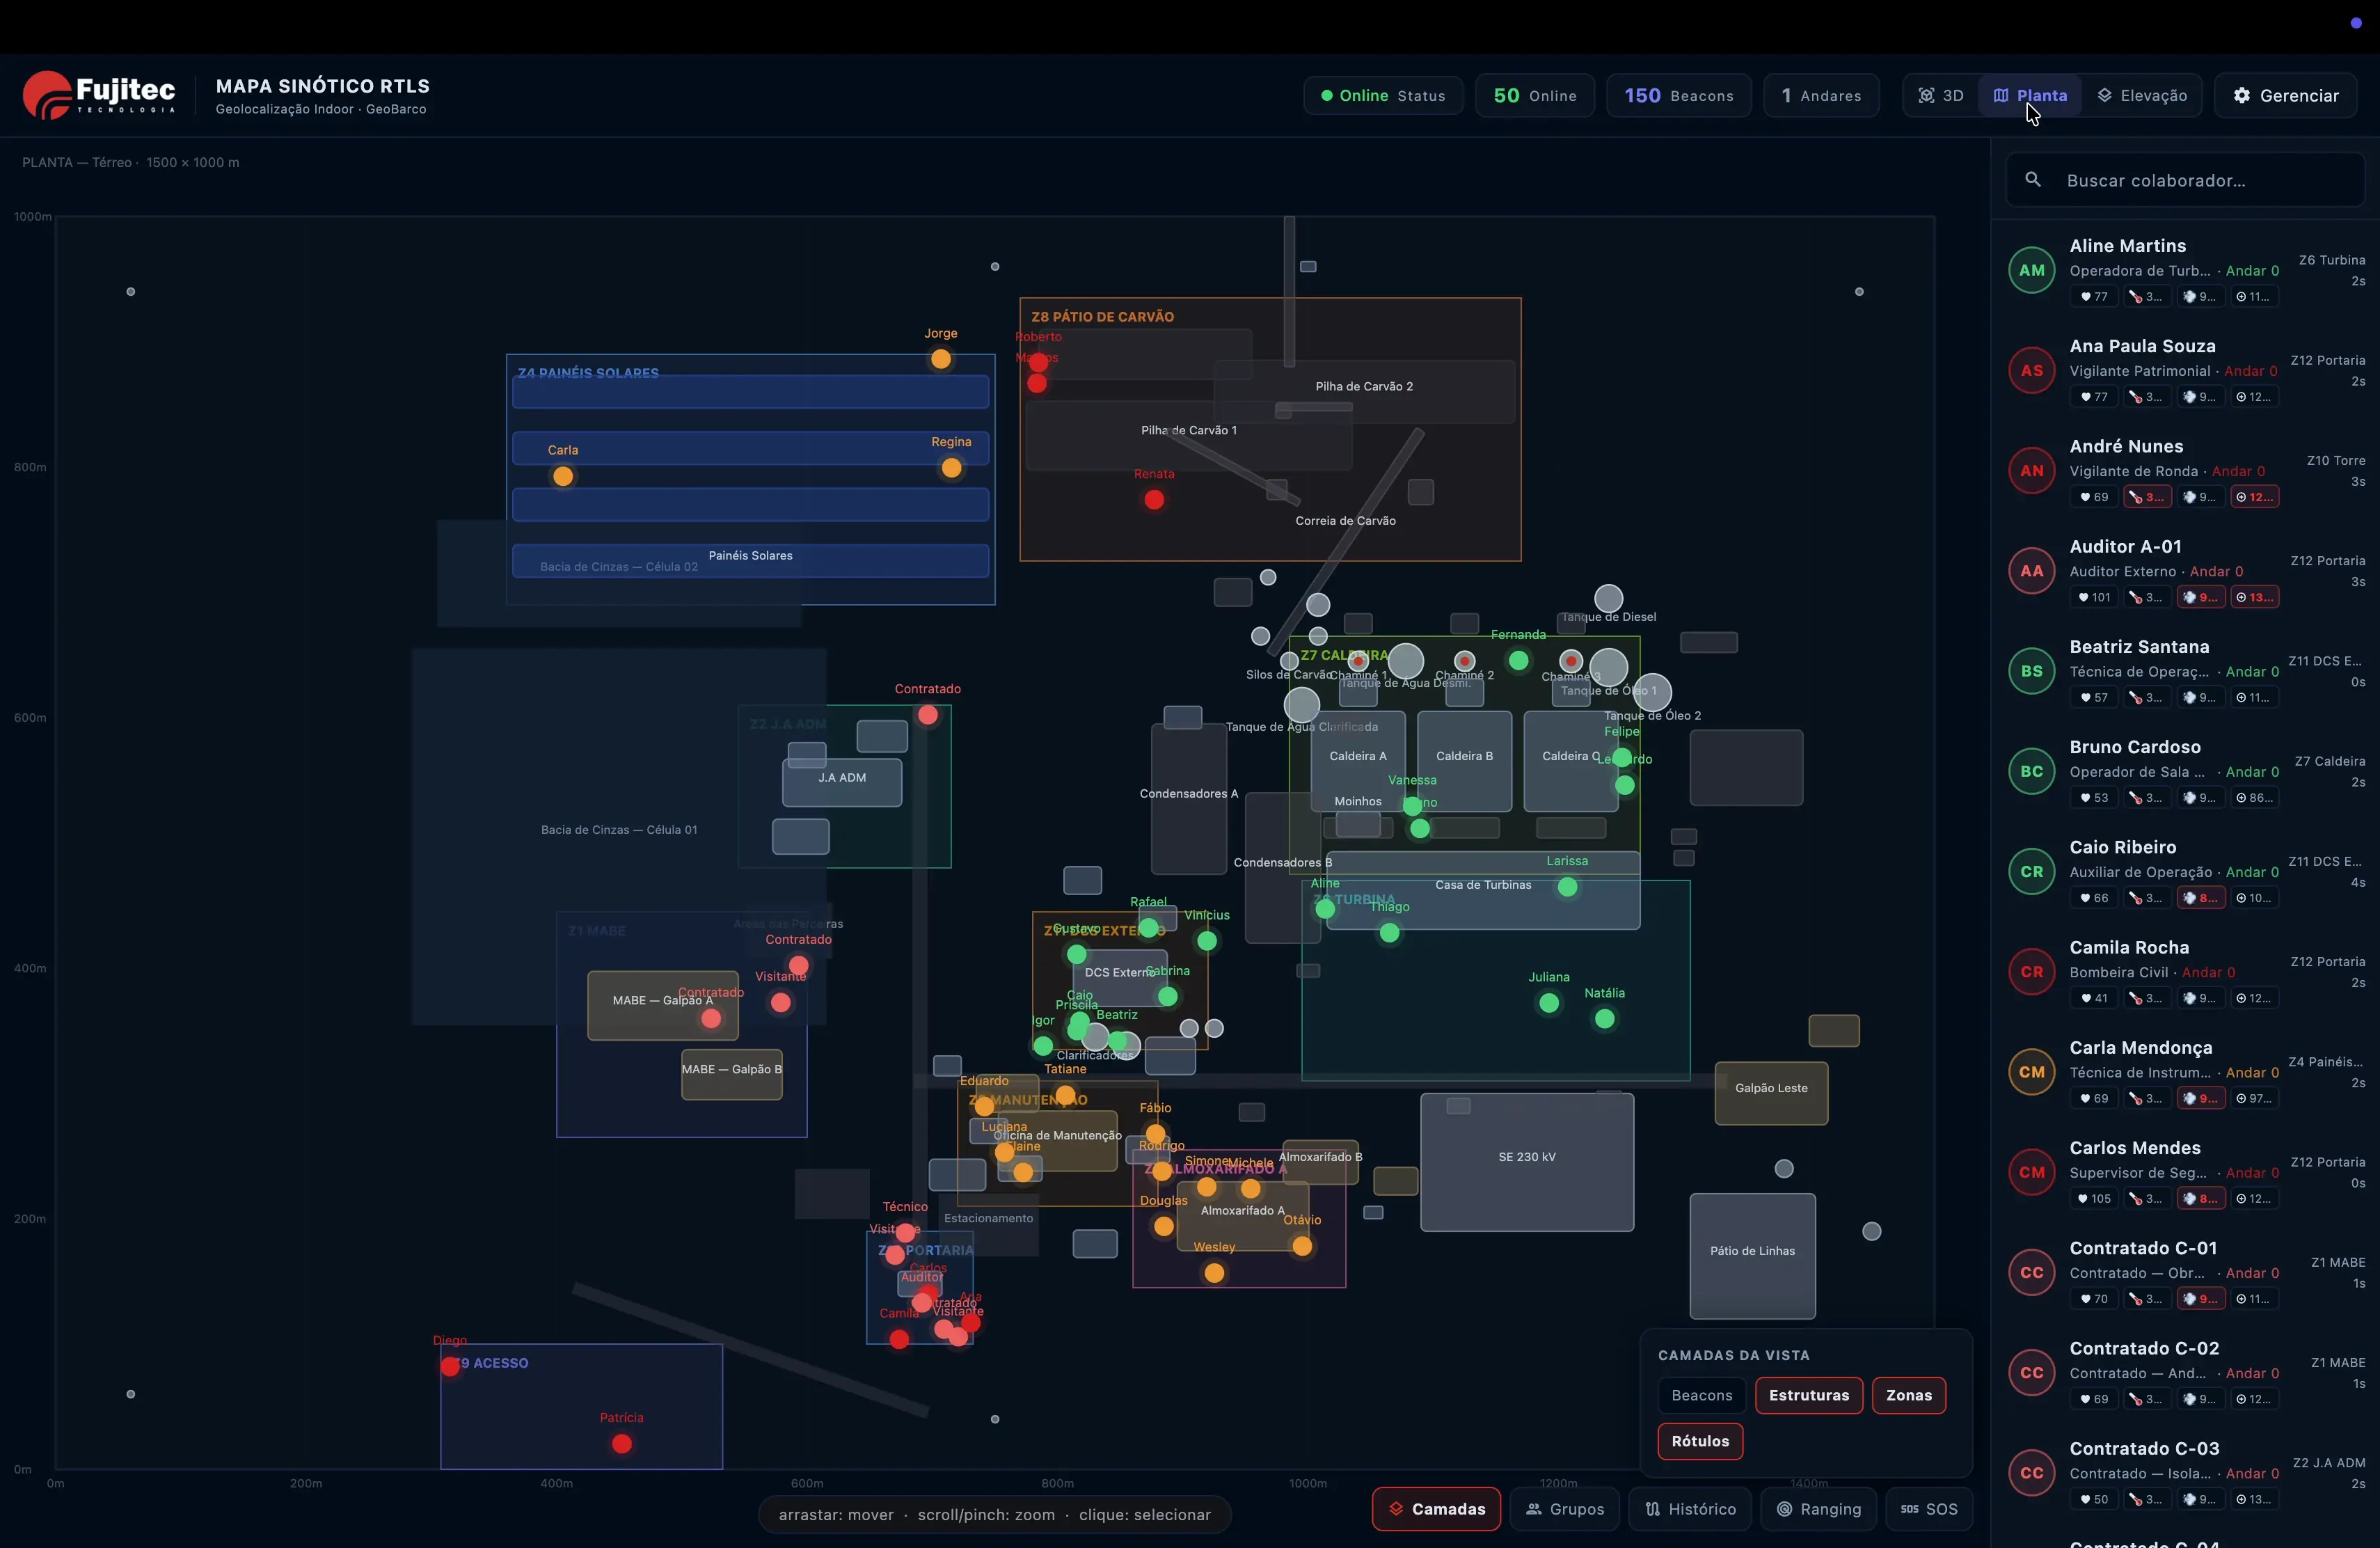Viewport: 2380px width, 1548px height.
Task: Turn off the Estruturas layer
Action: 1809,1395
